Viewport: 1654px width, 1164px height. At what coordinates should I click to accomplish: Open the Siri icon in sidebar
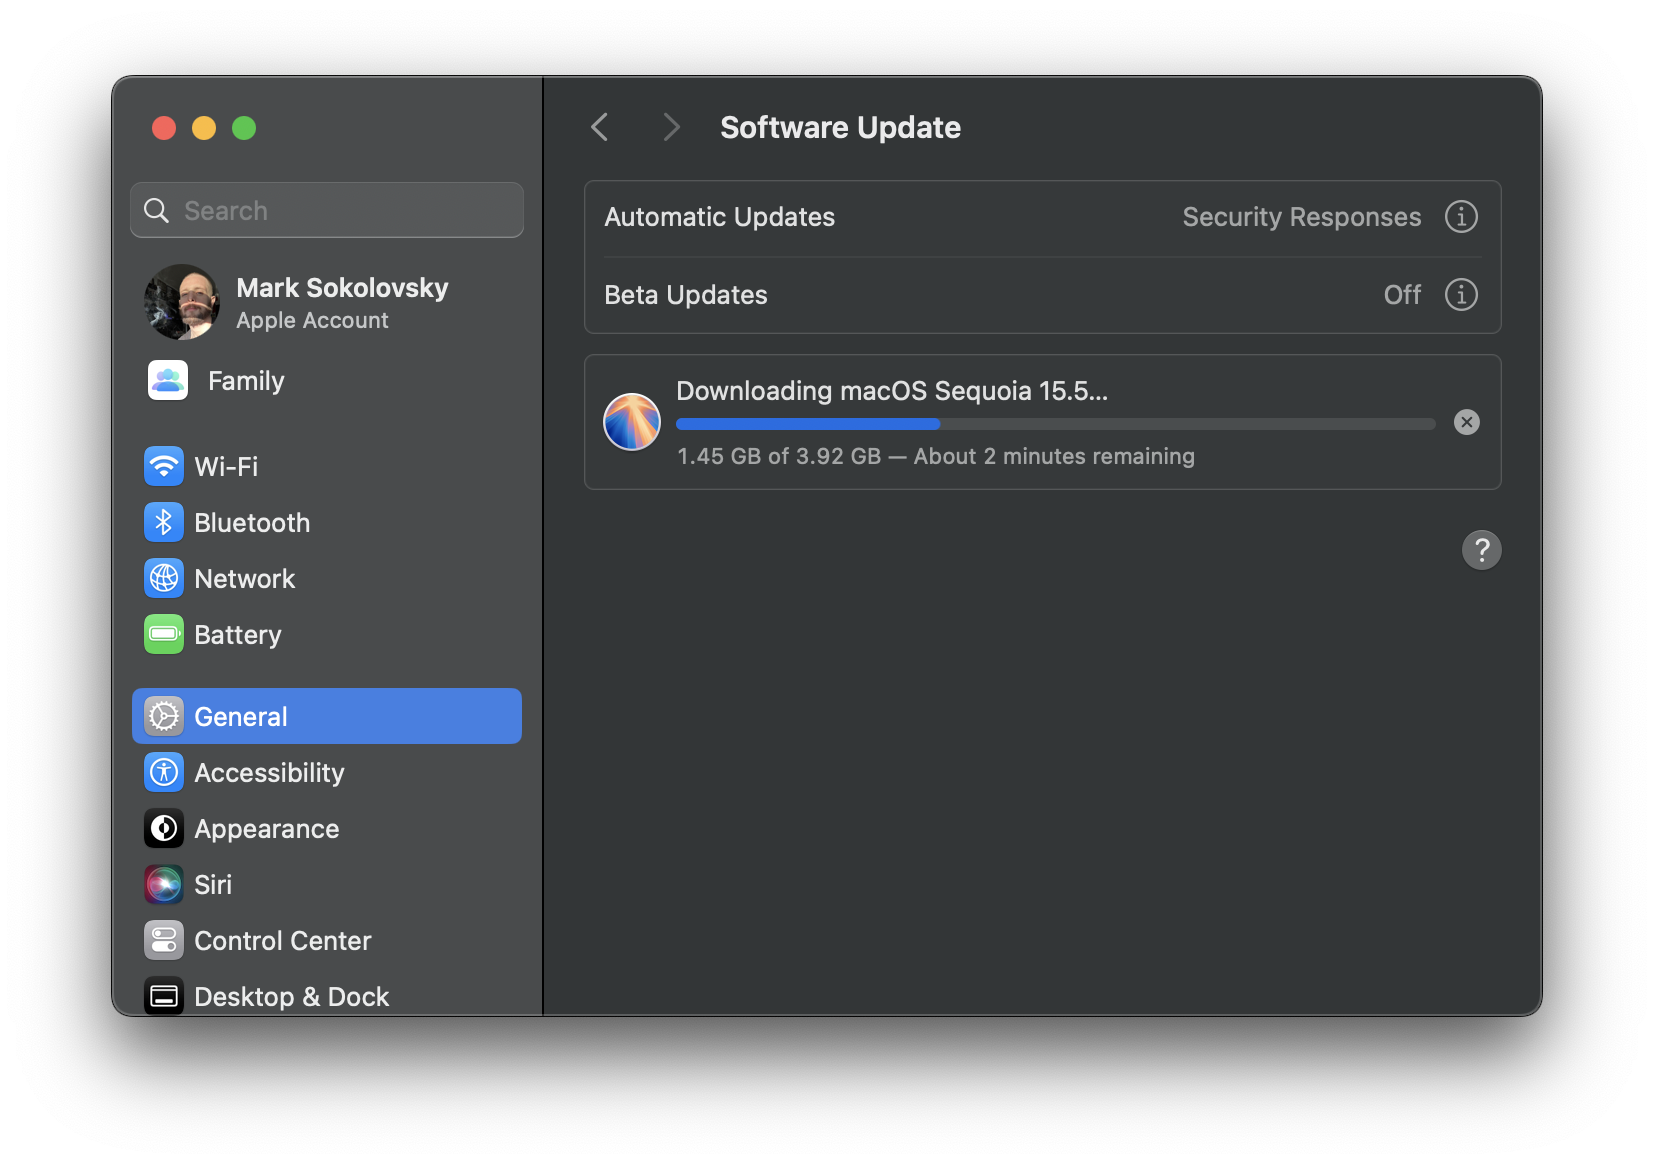click(x=164, y=884)
